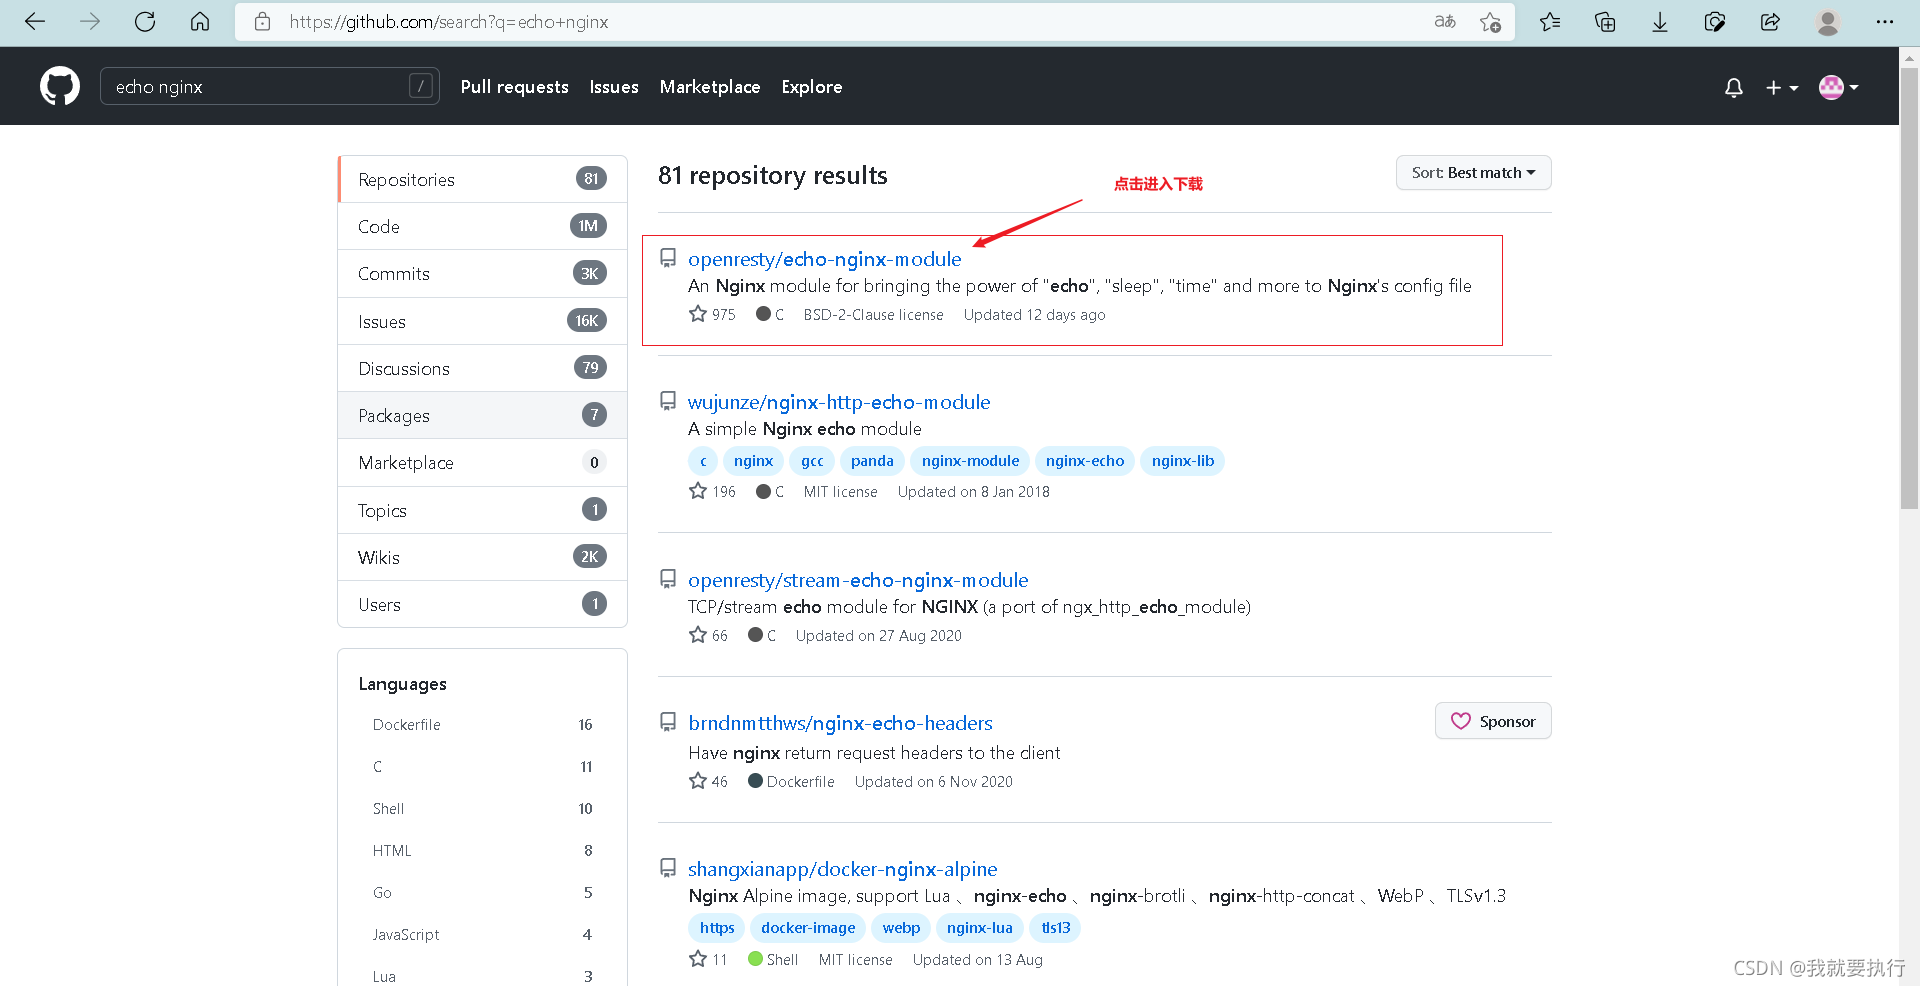The height and width of the screenshot is (986, 1920).
Task: Filter results by Shell language
Action: click(483, 808)
